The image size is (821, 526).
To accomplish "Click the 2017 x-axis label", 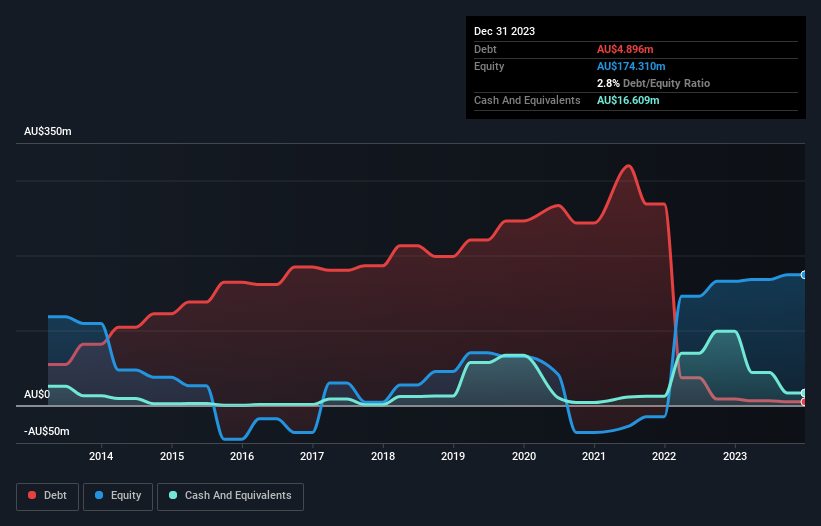I will point(312,456).
